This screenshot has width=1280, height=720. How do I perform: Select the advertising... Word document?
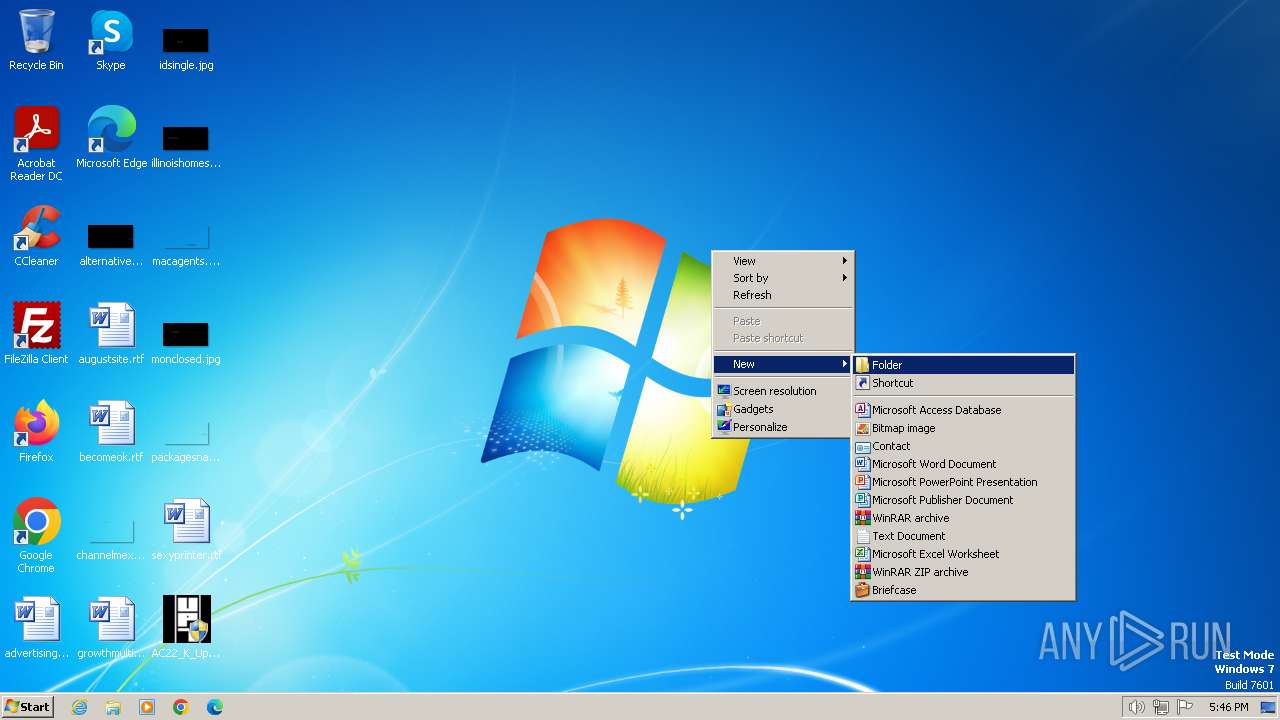point(36,628)
